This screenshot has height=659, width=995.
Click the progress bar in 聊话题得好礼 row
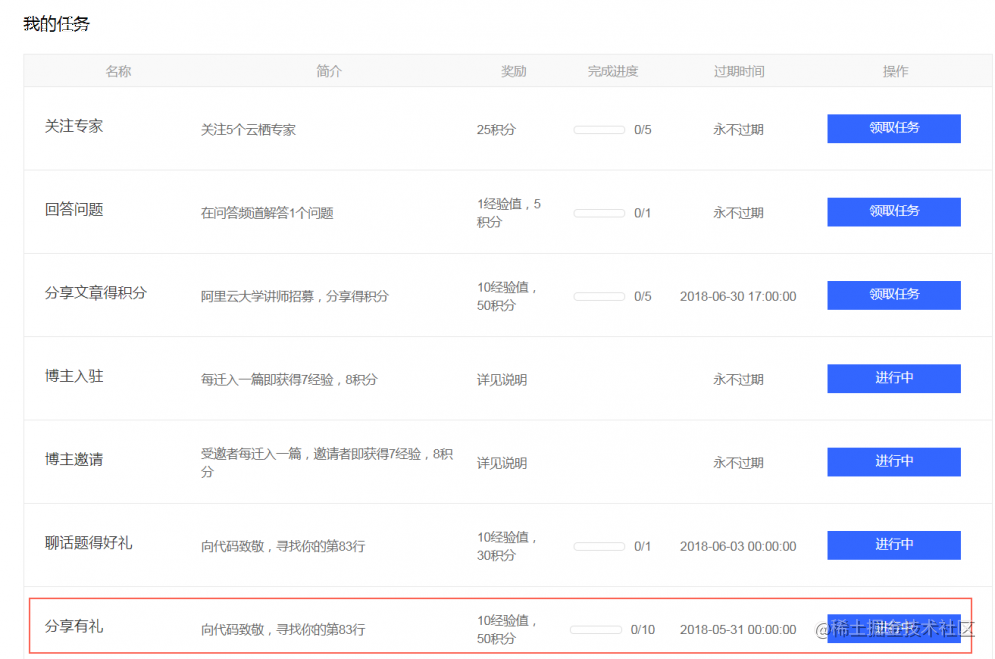(599, 546)
